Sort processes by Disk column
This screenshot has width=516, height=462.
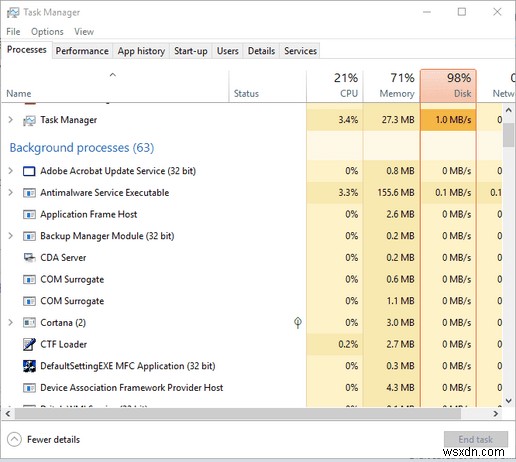click(448, 86)
